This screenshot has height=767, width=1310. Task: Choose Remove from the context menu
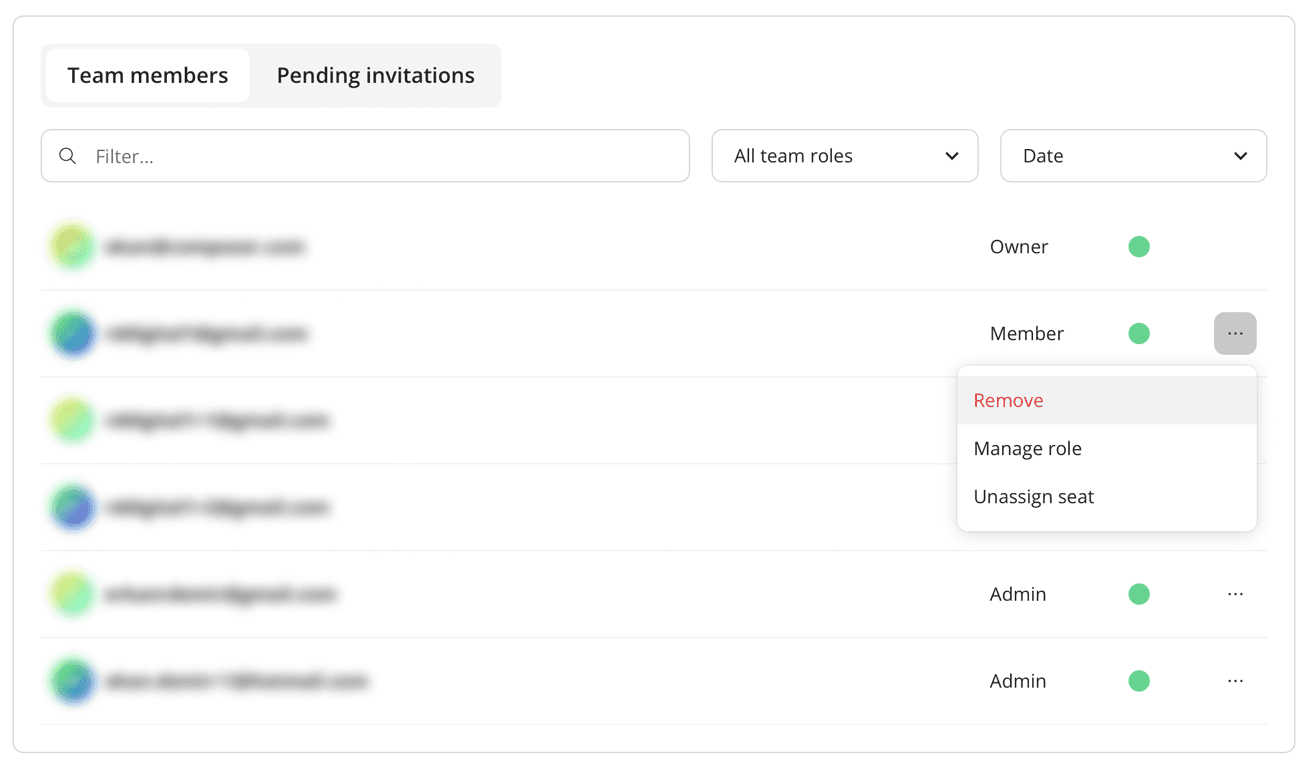tap(1008, 400)
